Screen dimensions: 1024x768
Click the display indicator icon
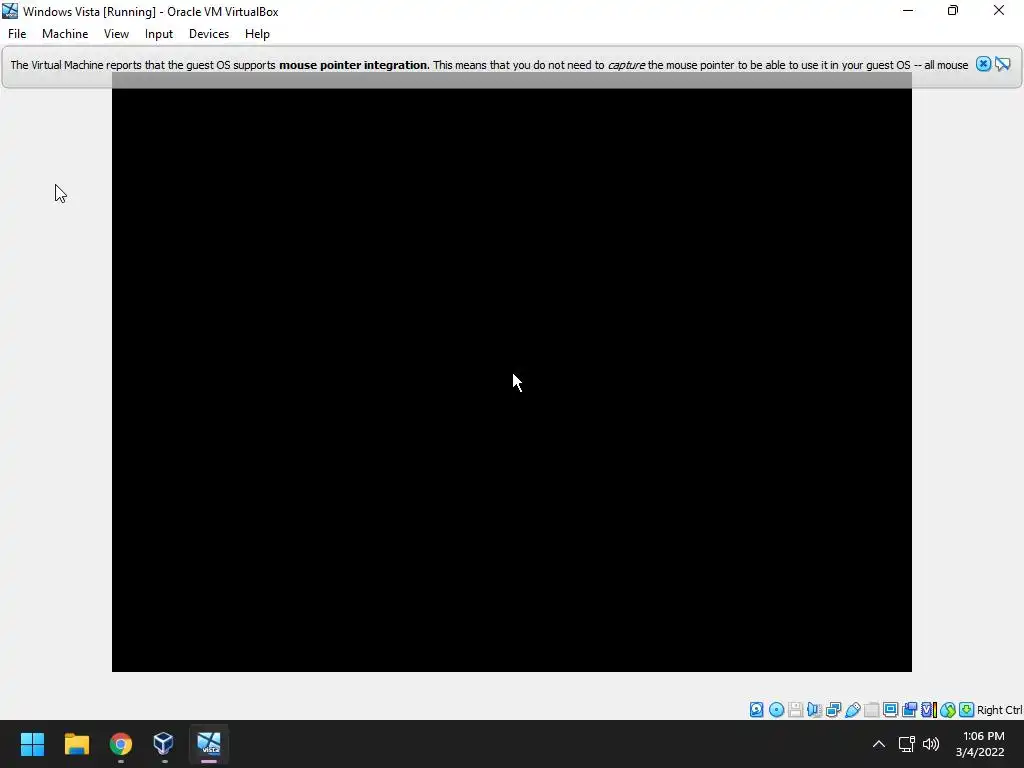(x=891, y=710)
